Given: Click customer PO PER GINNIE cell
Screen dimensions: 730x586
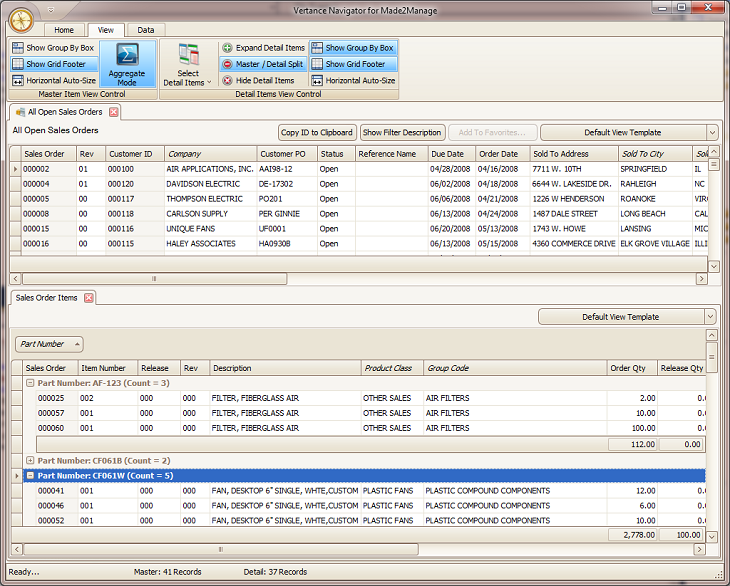Looking at the screenshot, I should pyautogui.click(x=287, y=214).
